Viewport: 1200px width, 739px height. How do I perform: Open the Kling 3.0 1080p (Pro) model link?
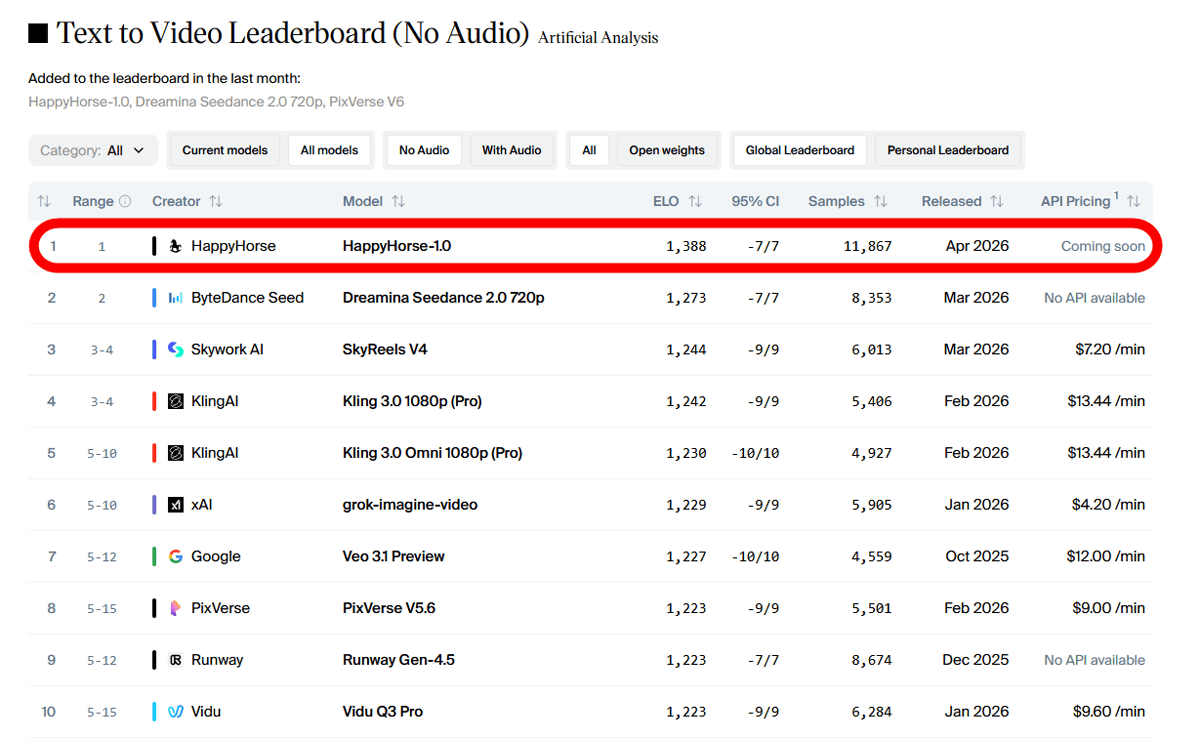tap(412, 401)
